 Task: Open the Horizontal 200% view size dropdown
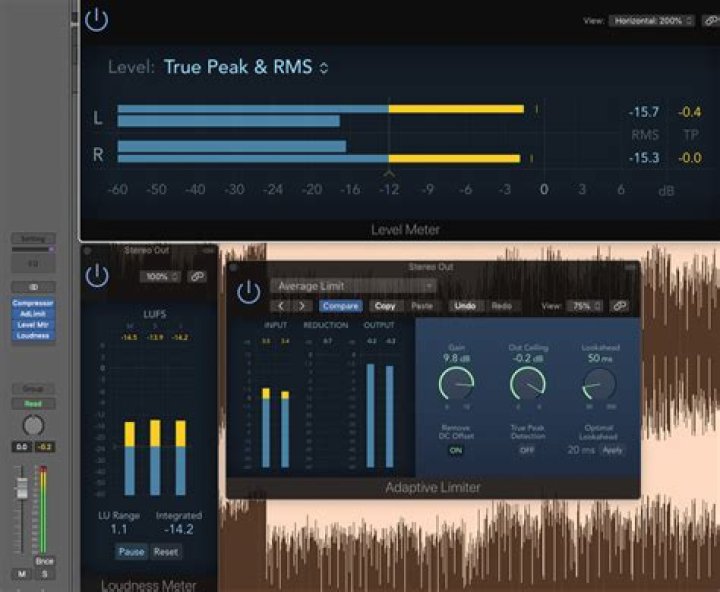point(652,21)
